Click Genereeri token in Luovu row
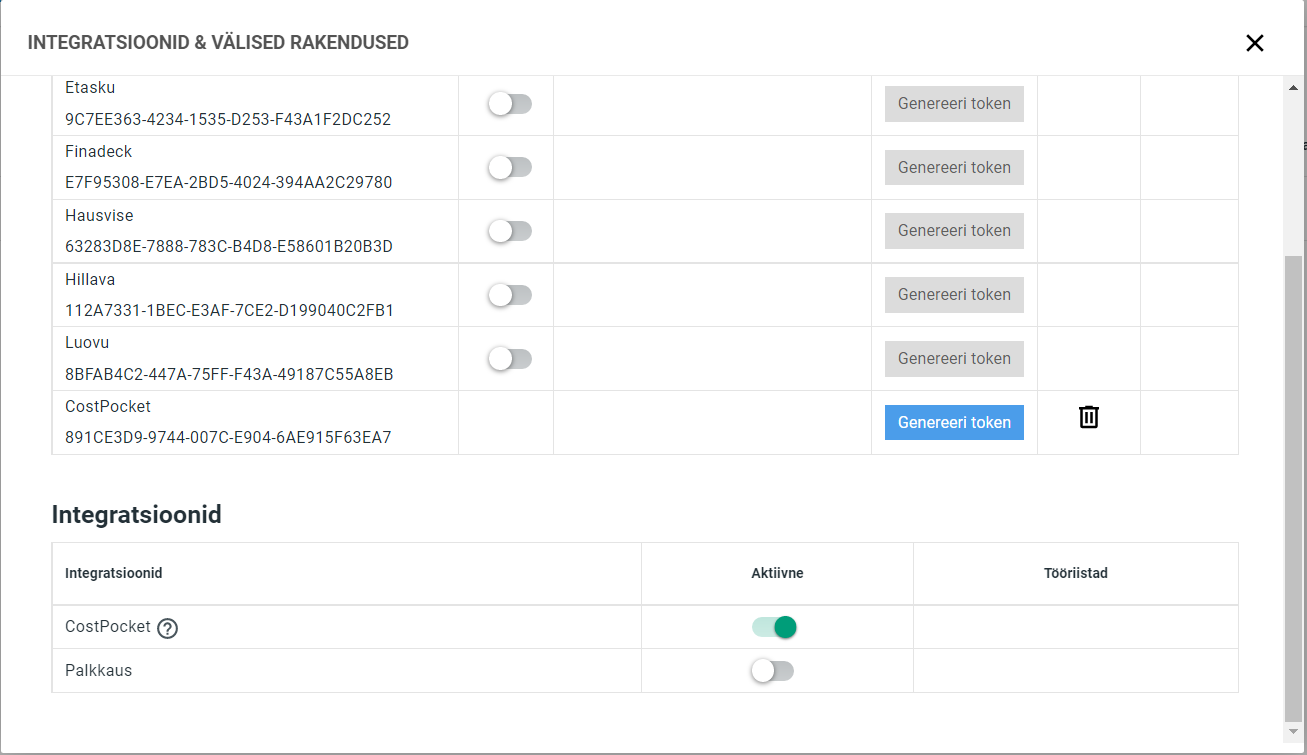The height and width of the screenshot is (755, 1307). point(954,358)
